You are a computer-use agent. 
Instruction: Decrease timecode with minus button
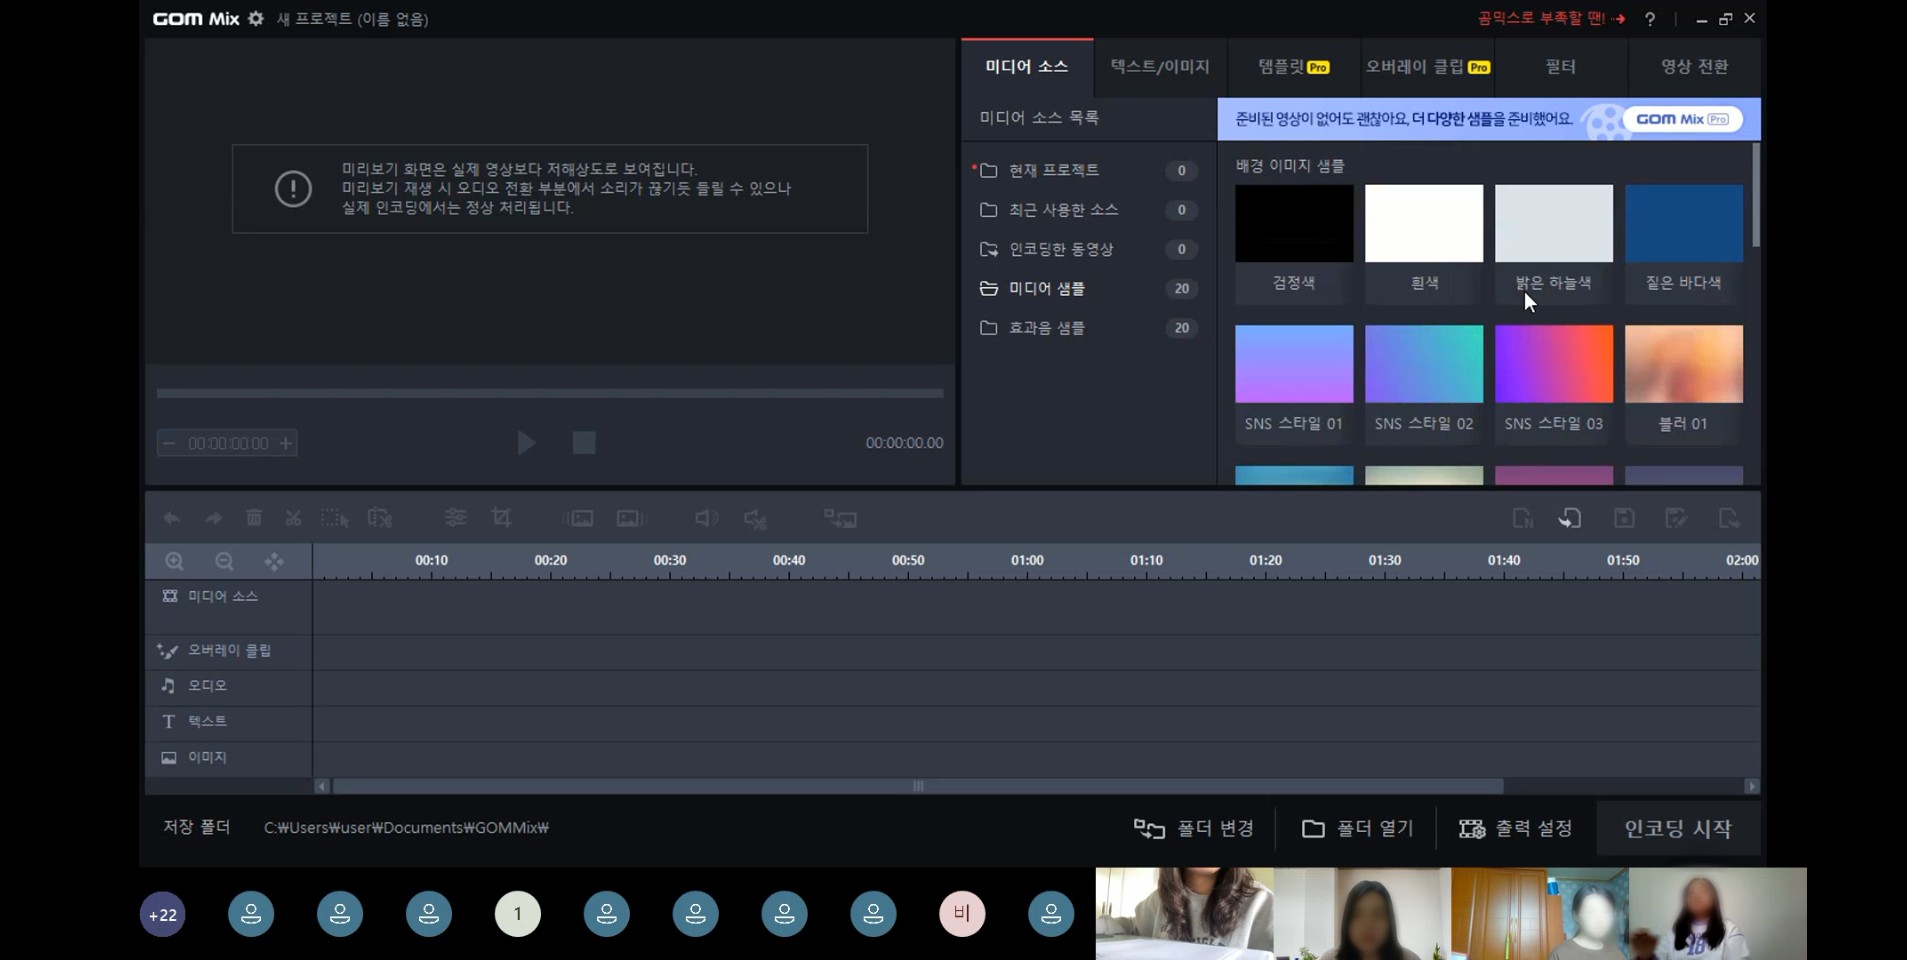[168, 443]
